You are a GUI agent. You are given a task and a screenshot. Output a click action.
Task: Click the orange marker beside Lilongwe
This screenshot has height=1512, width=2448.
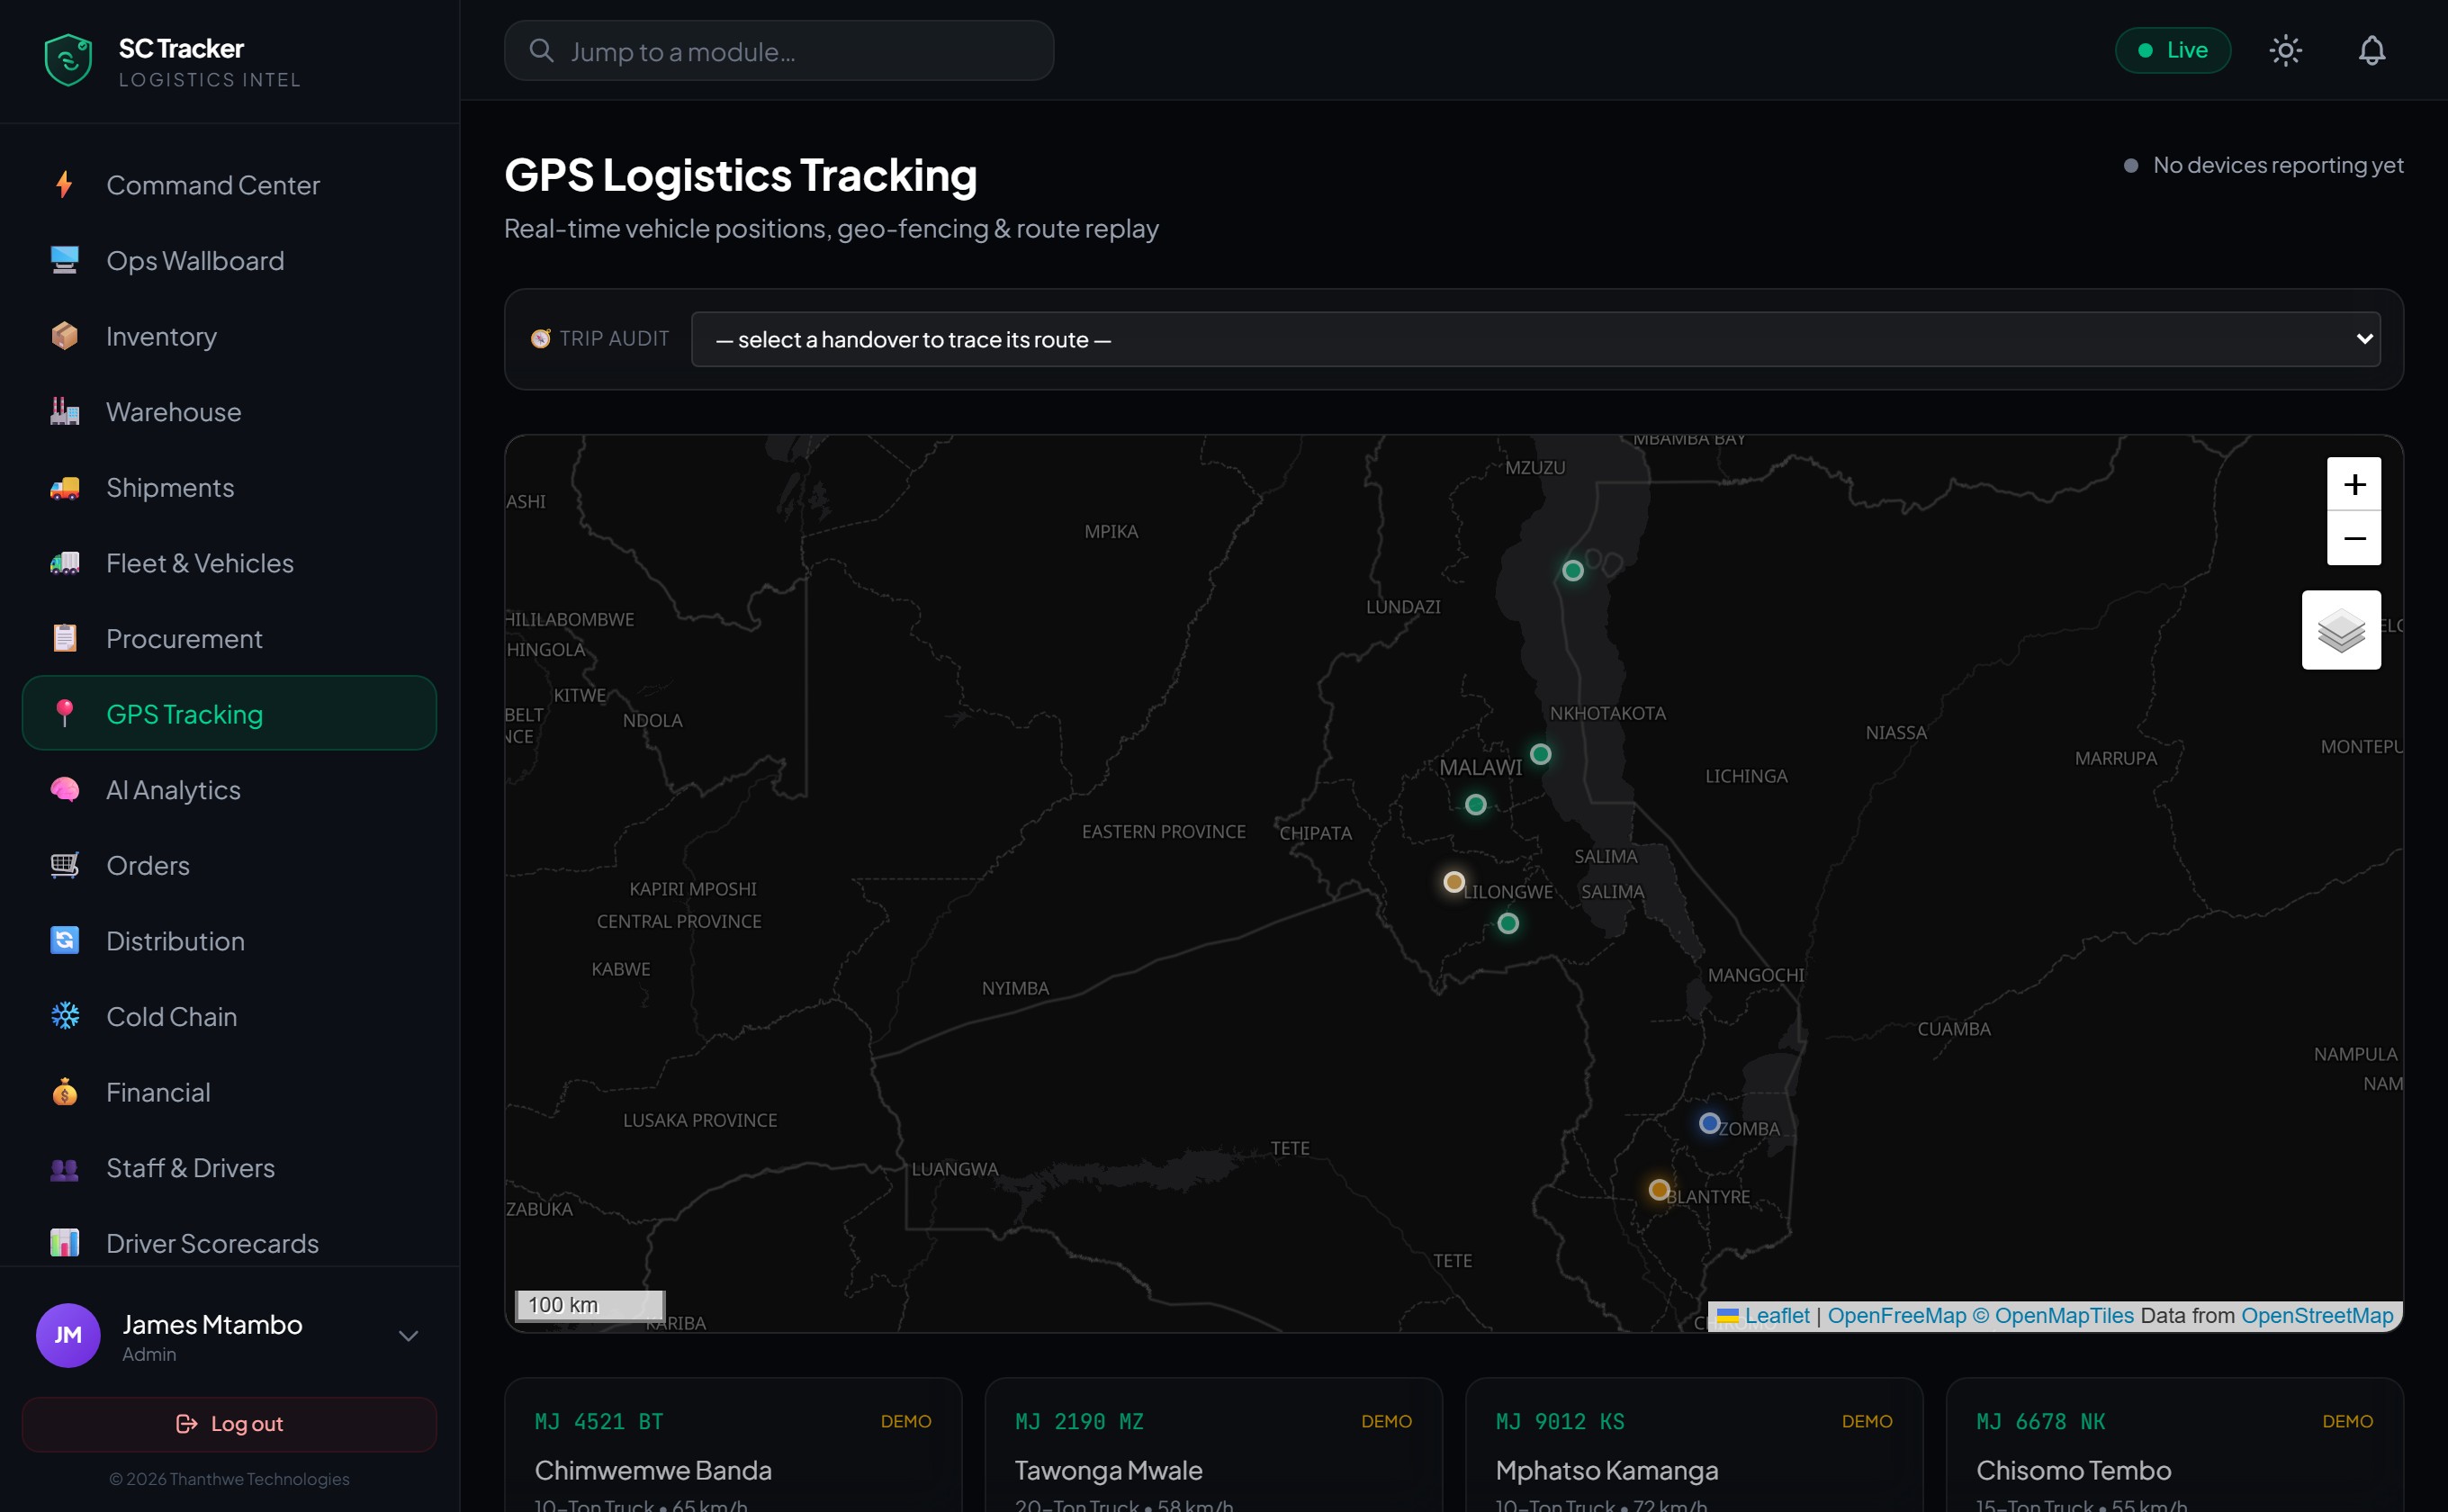coord(1454,882)
